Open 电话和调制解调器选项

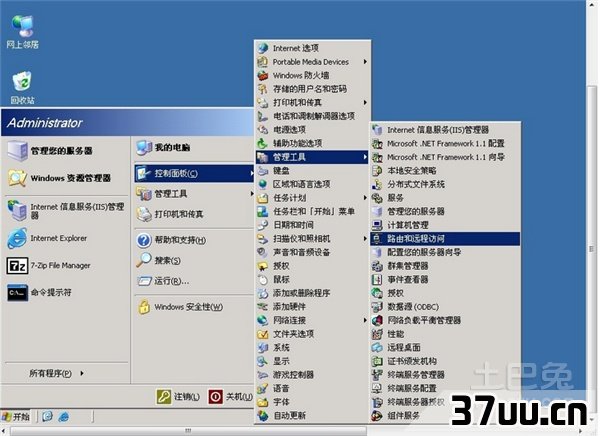(312, 116)
